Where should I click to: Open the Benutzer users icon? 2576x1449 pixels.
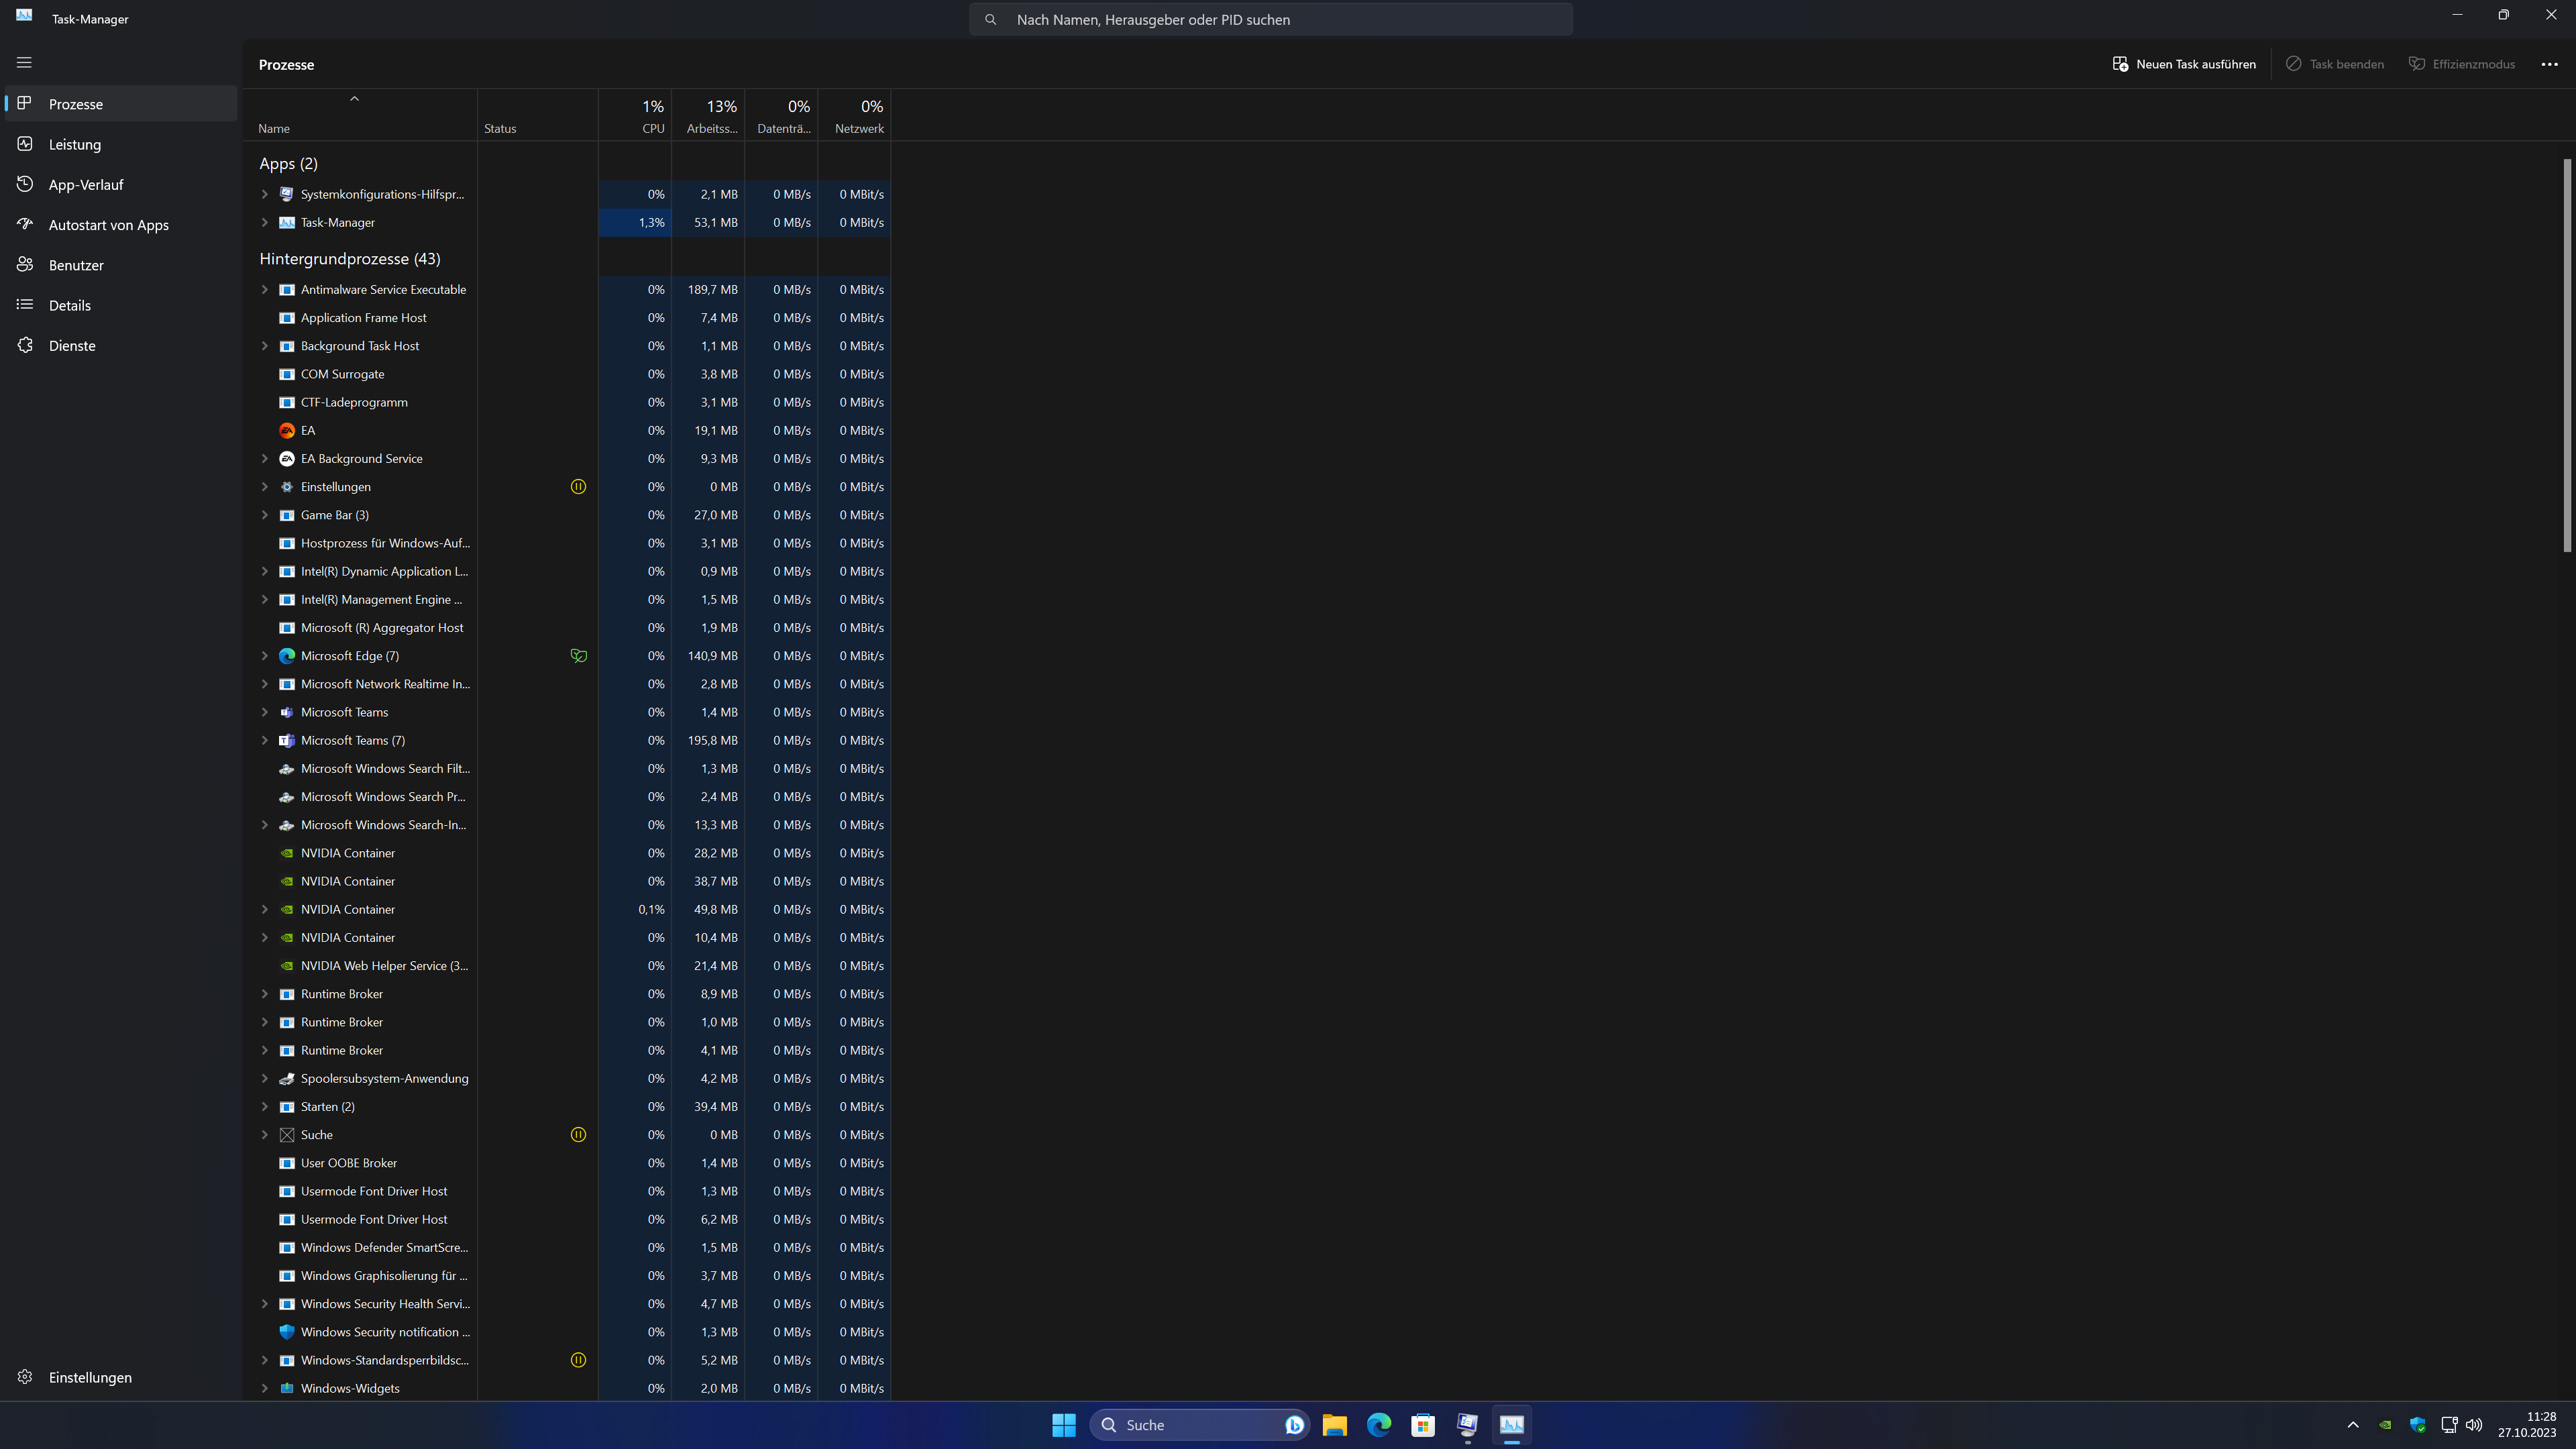(x=25, y=265)
